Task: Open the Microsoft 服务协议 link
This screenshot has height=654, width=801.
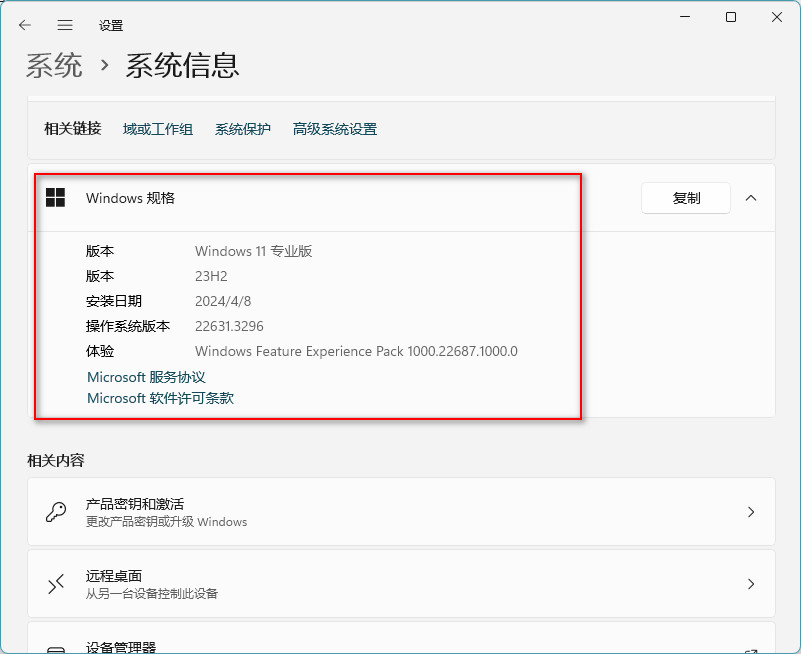Action: [x=146, y=377]
